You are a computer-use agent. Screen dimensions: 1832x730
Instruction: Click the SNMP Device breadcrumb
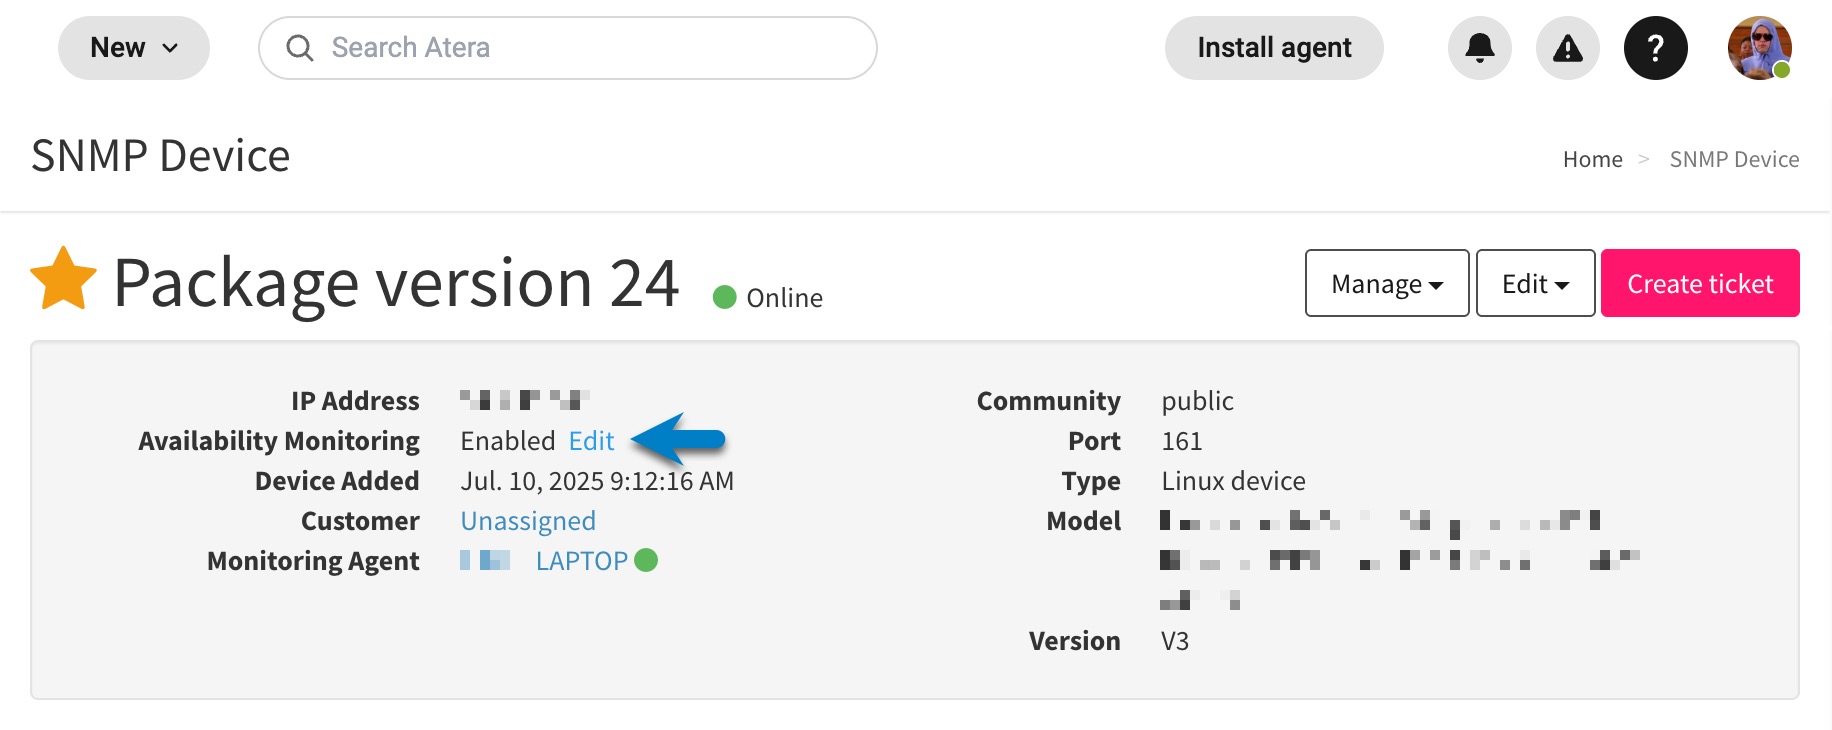[x=1734, y=159]
